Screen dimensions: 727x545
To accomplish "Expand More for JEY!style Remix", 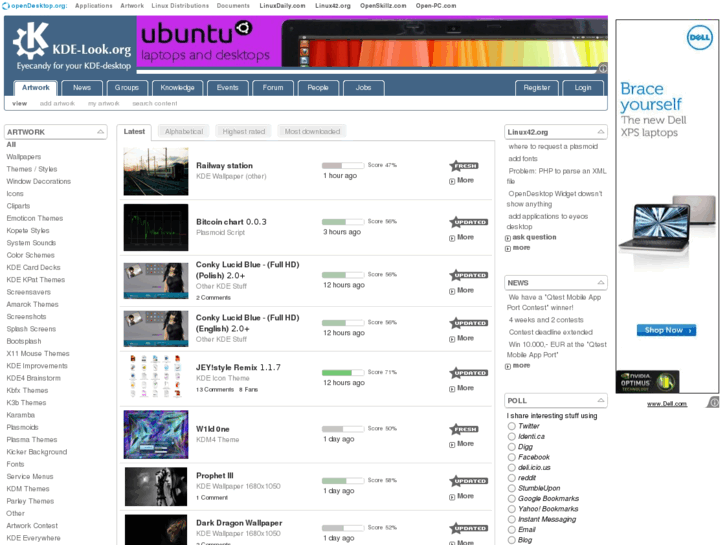I will (x=461, y=388).
